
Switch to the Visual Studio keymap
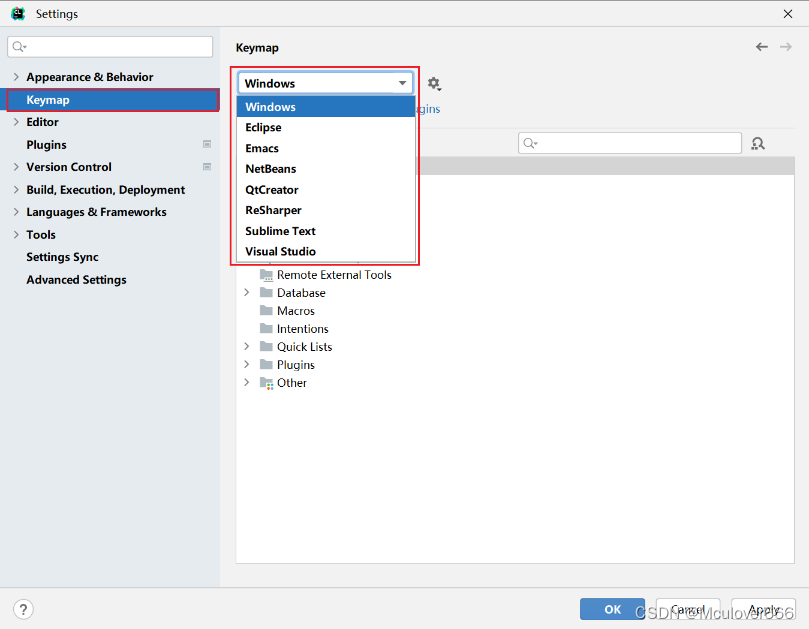(x=326, y=252)
